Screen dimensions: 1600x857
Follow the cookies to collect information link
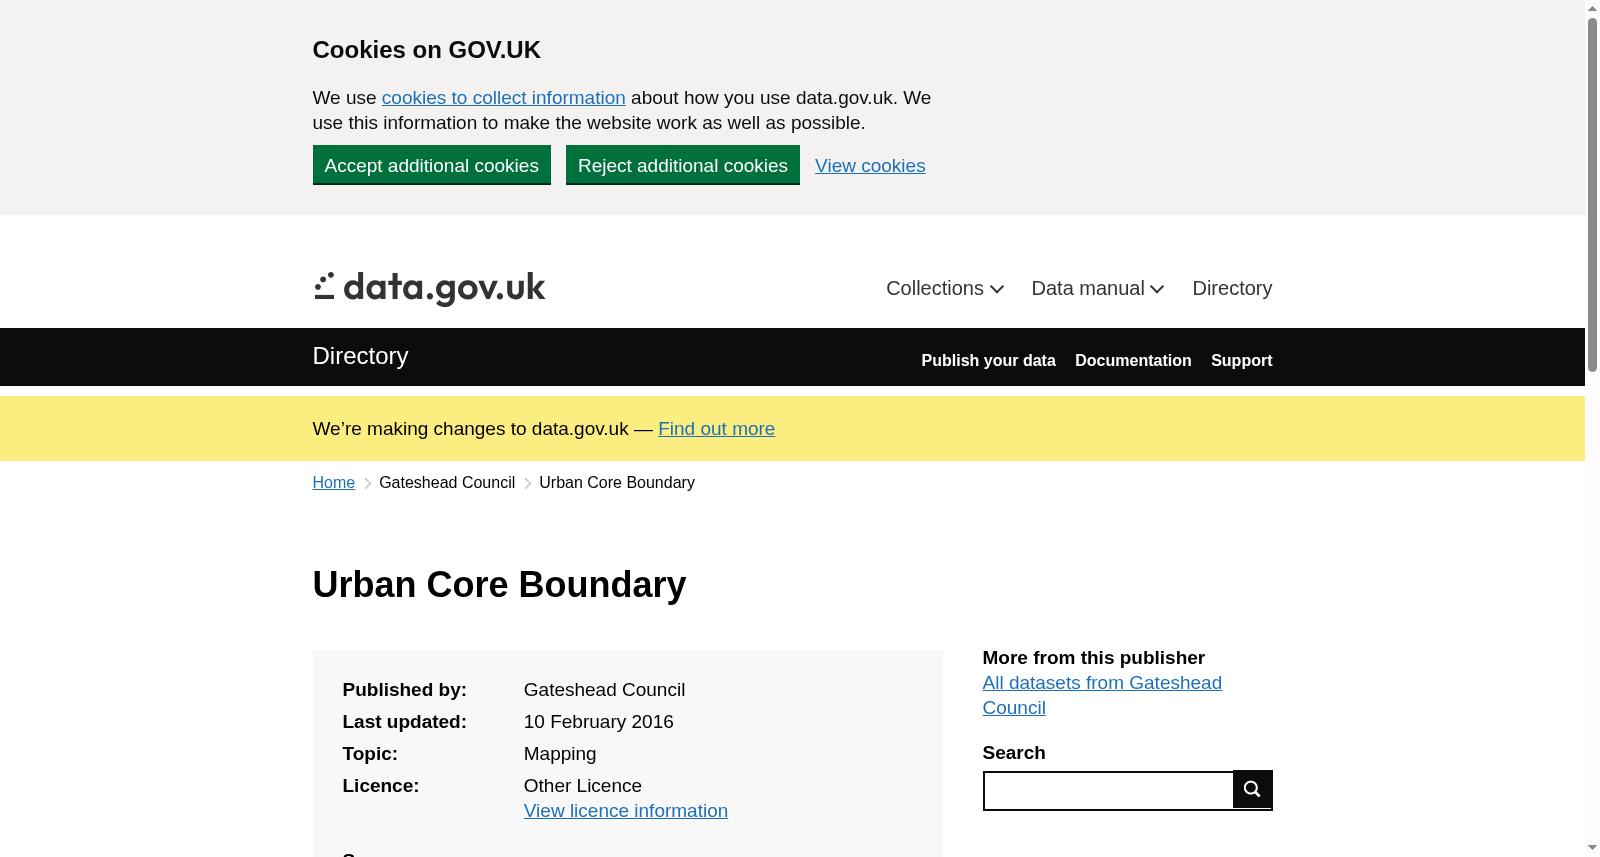504,98
